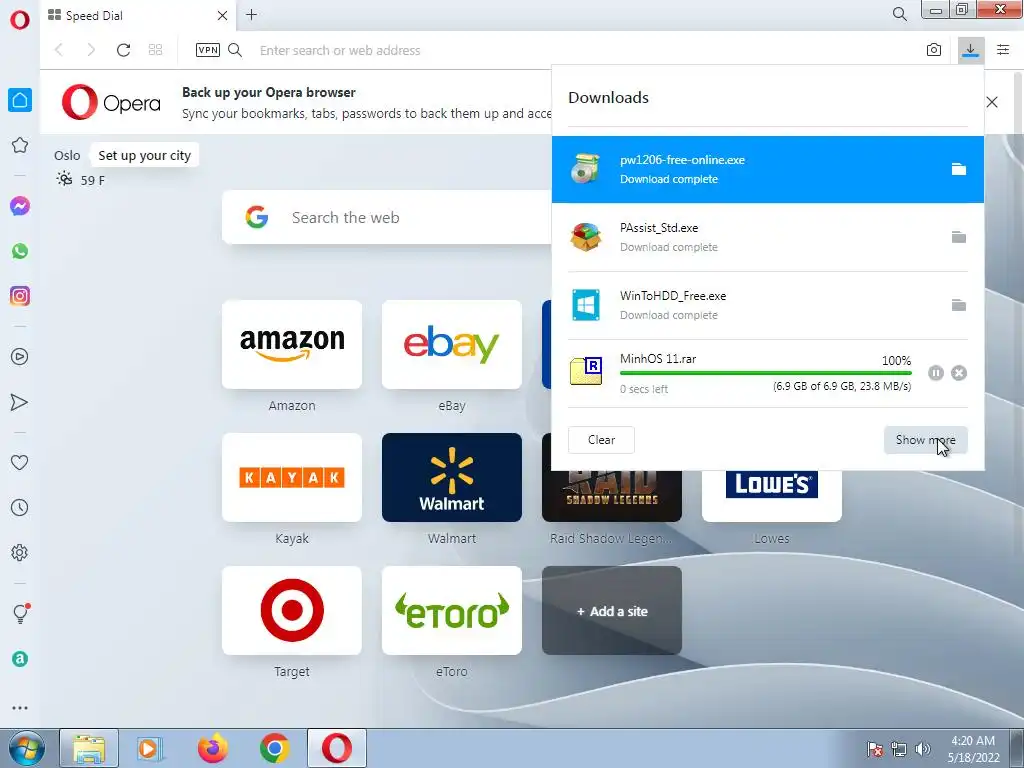Viewport: 1024px width, 768px height.
Task: Open Settings gear in sidebar
Action: (x=20, y=552)
